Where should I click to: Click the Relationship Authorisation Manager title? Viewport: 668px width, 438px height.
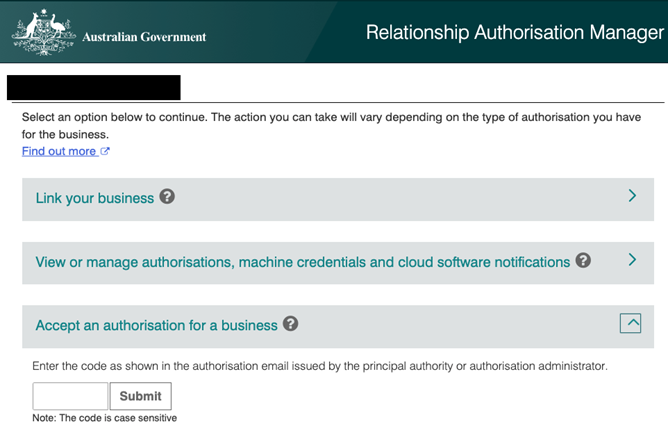tap(515, 32)
